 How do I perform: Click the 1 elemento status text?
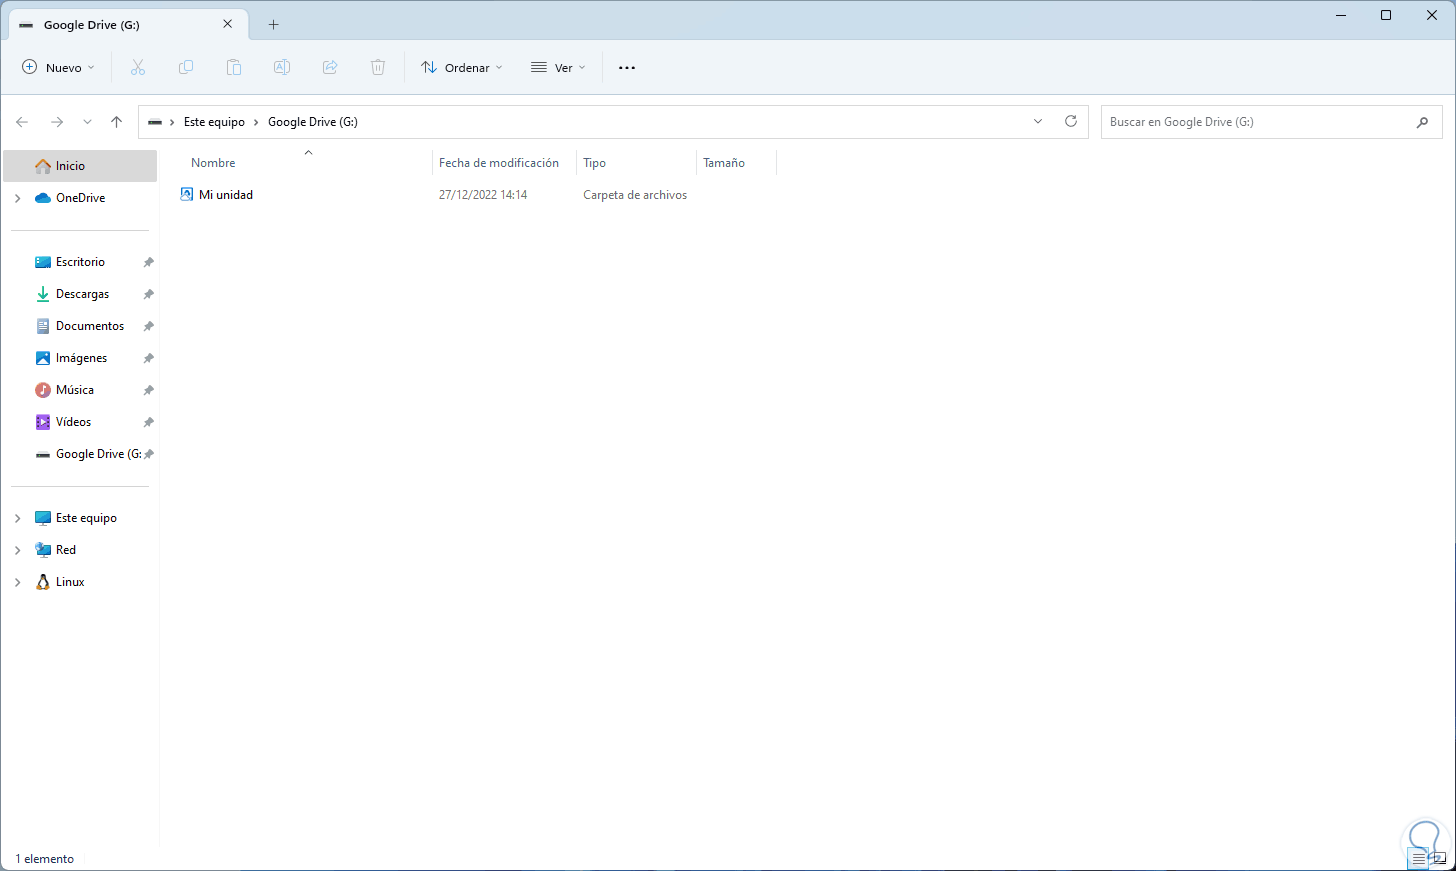point(45,859)
